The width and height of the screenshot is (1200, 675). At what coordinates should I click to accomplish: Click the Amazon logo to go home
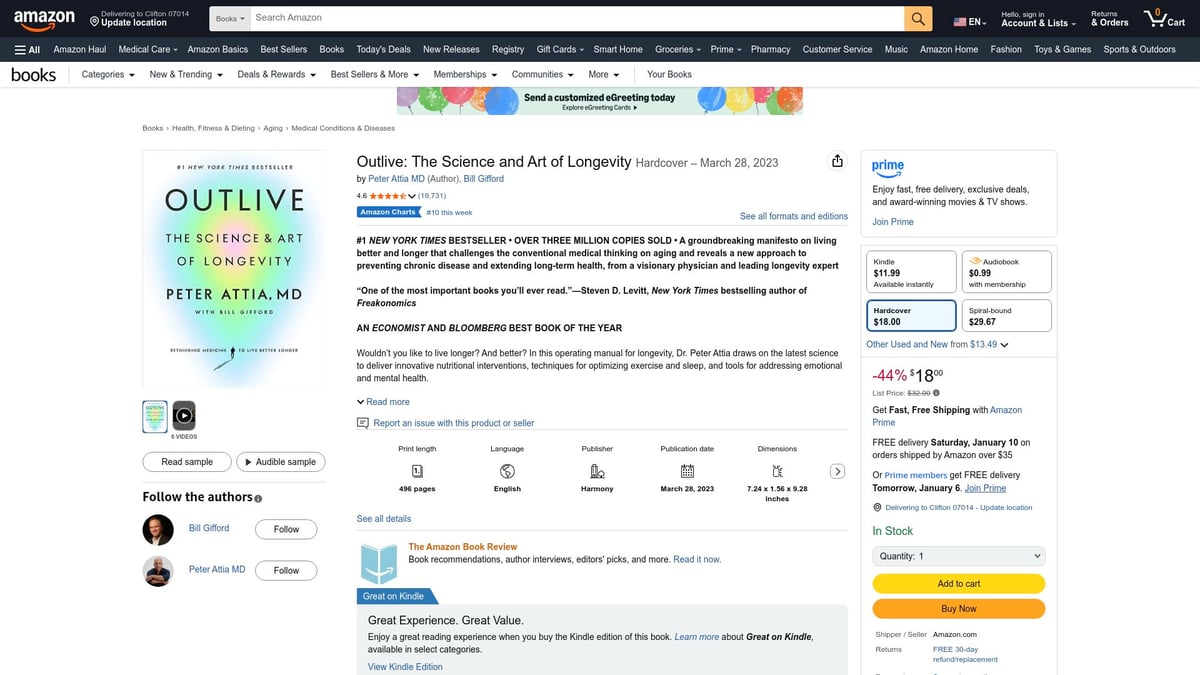44,18
